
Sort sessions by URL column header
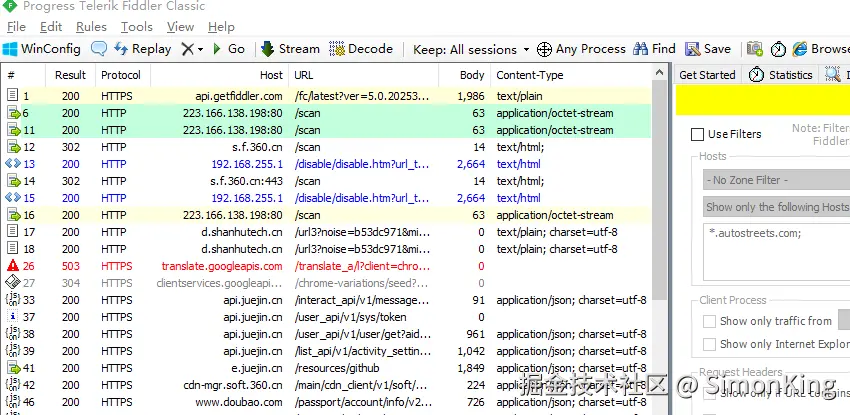(363, 75)
